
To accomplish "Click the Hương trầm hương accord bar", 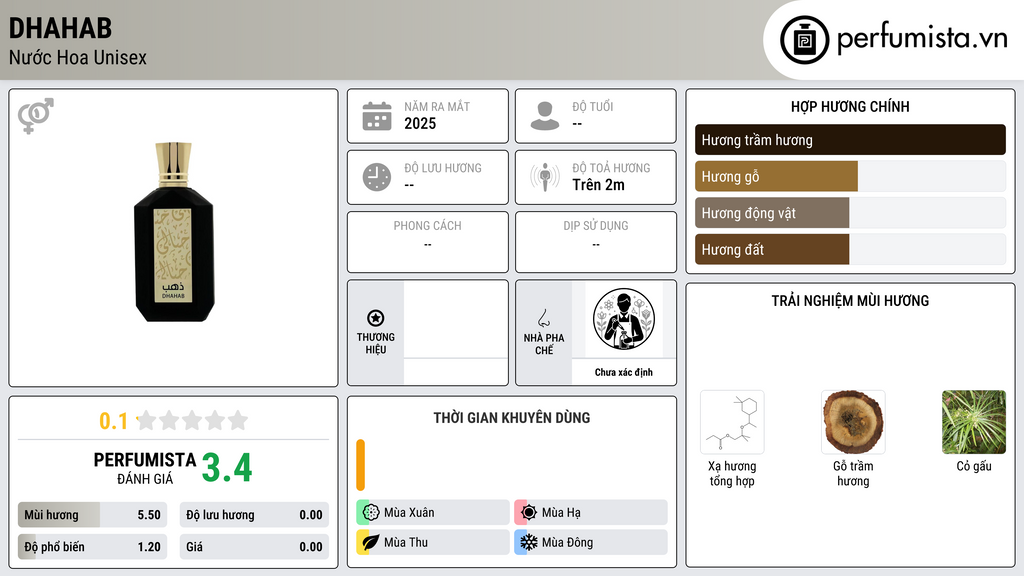I will point(850,140).
